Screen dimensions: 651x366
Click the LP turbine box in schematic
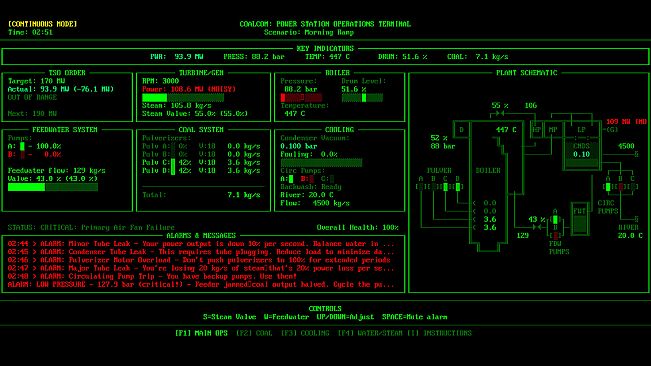click(x=582, y=129)
